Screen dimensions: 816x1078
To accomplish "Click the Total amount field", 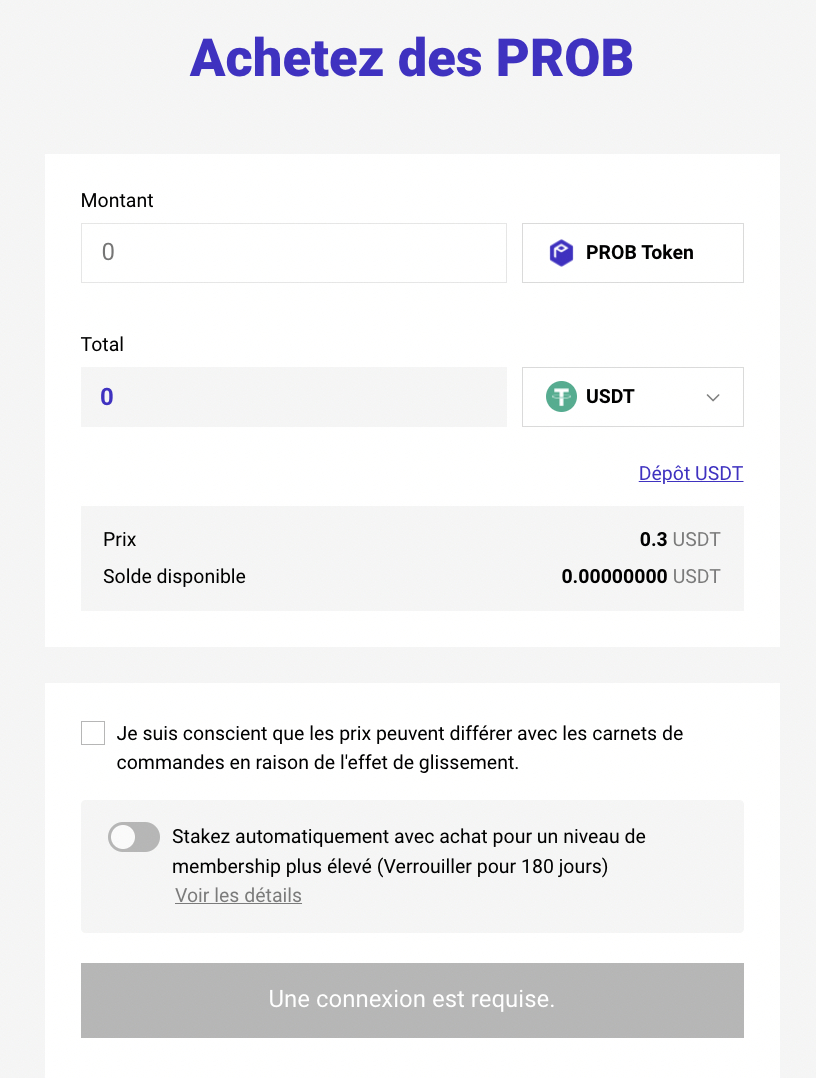I will [x=294, y=397].
